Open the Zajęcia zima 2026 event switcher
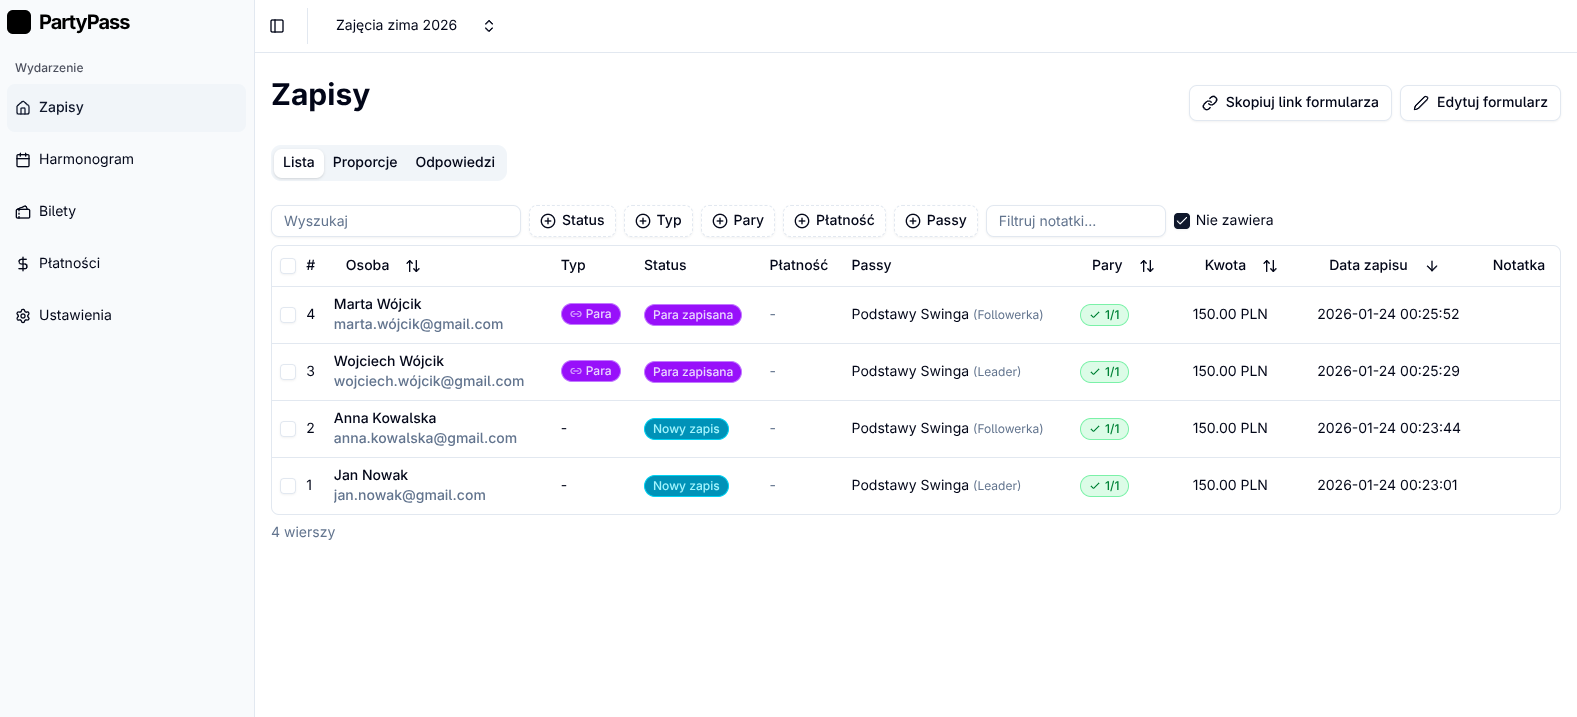 pos(415,26)
